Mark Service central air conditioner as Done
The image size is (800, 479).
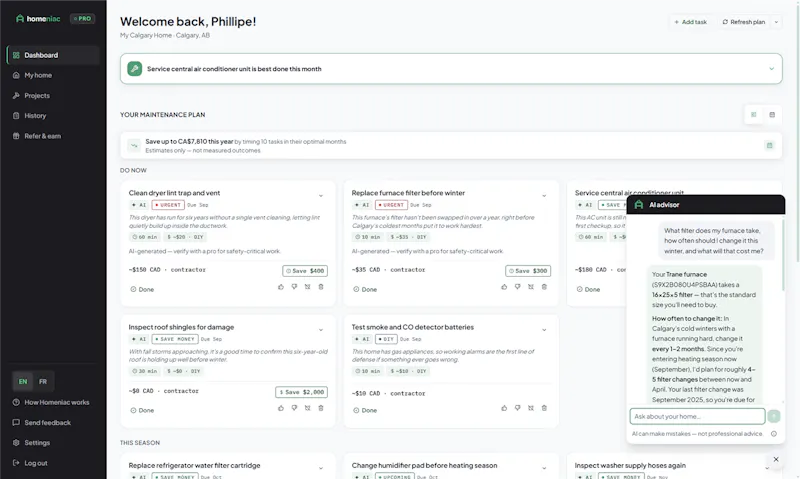click(x=588, y=289)
